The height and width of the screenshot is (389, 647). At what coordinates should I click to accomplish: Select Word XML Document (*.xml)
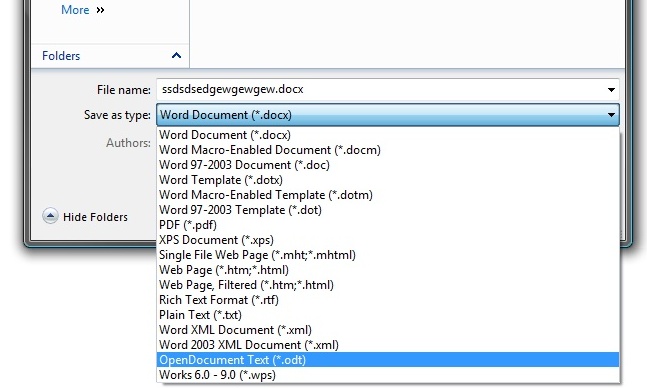coord(388,330)
